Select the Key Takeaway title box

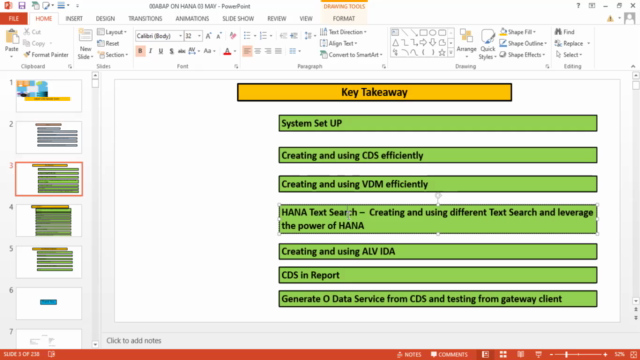tap(374, 92)
